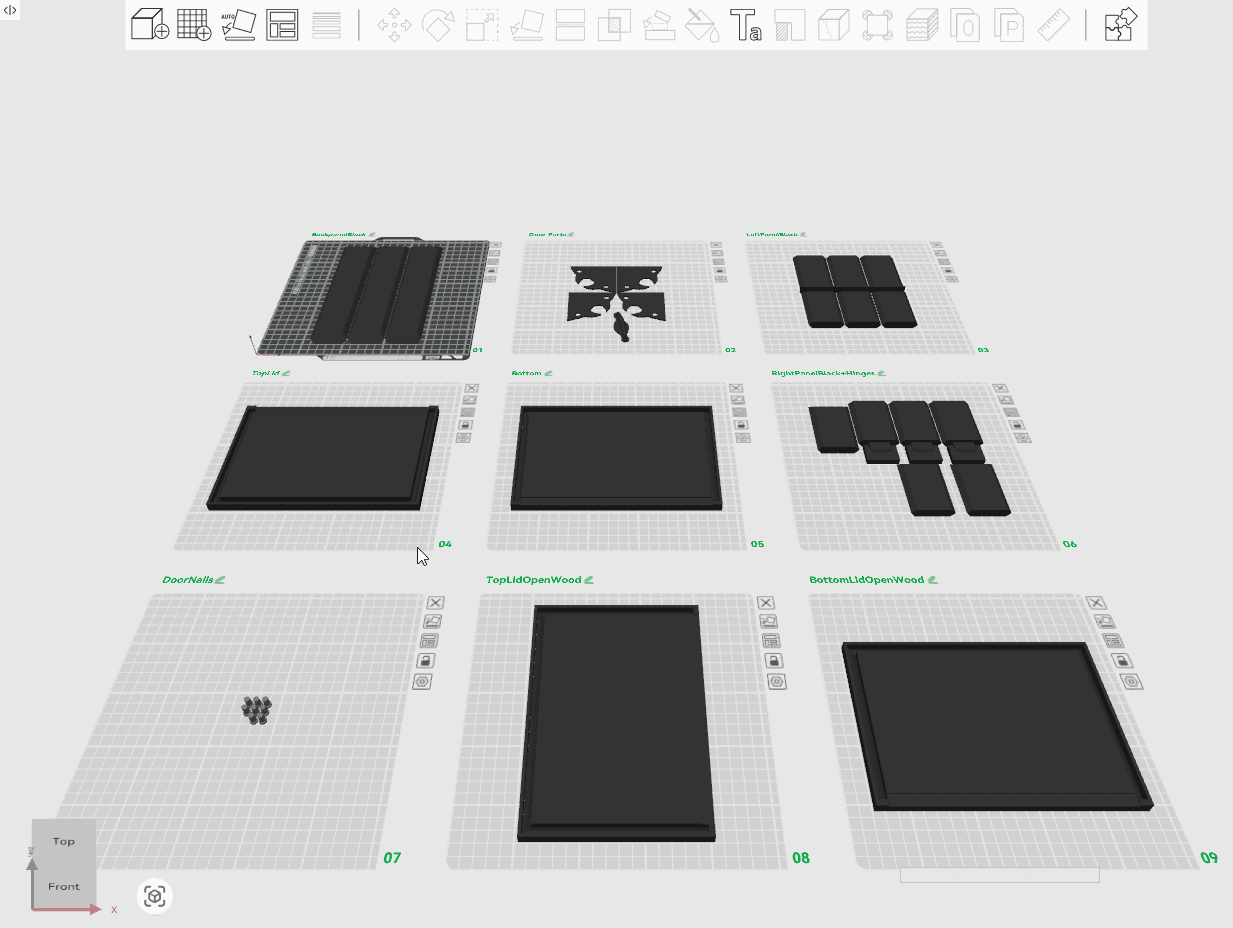Edit the BottomLidOpenWood plate name

pyautogui.click(x=932, y=579)
